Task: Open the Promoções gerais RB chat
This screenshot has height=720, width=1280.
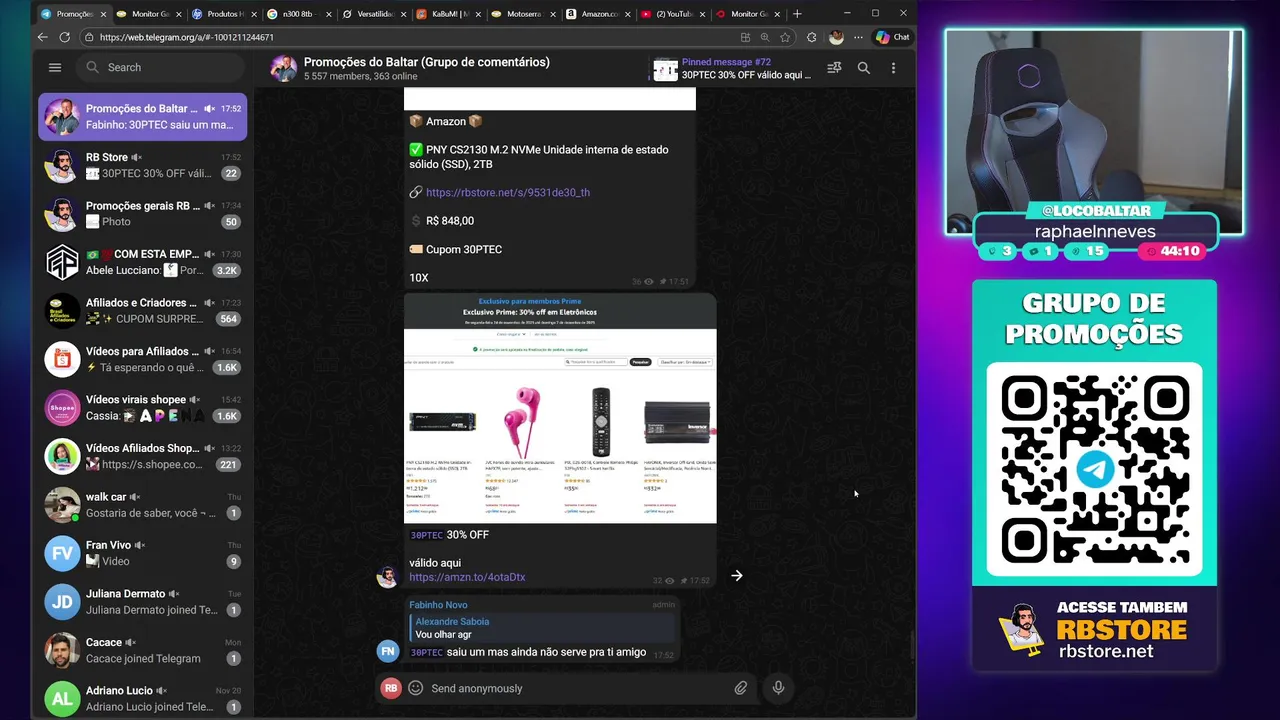Action: click(x=142, y=214)
